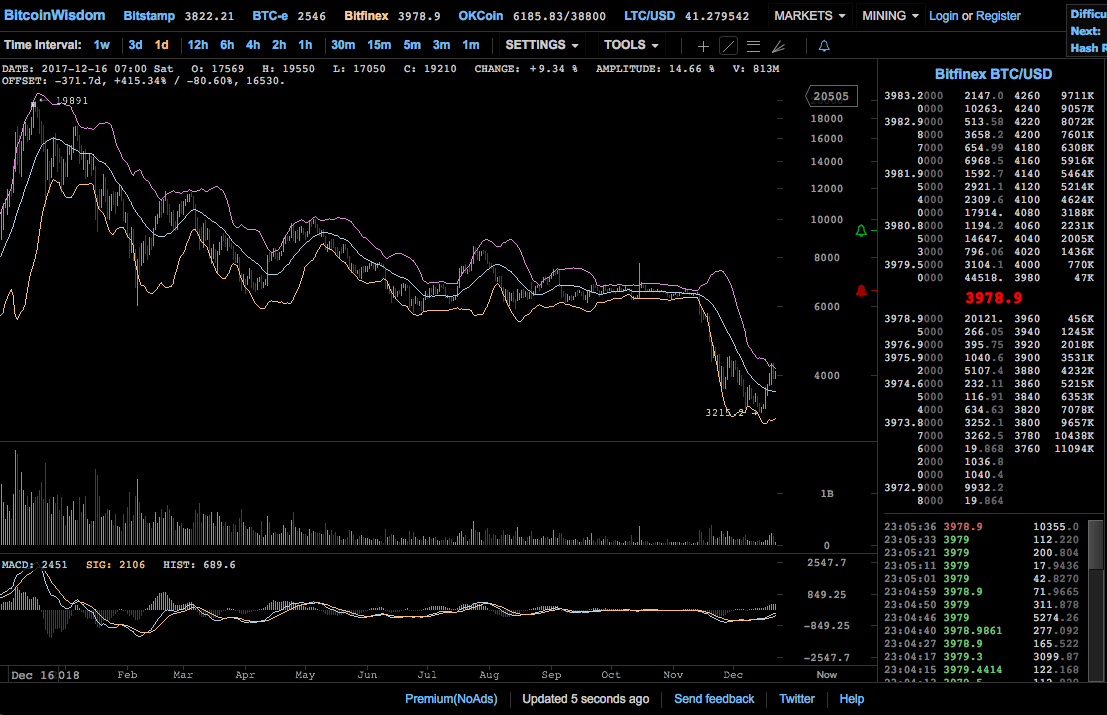Click the Updated 5 seconds ago status
The width and height of the screenshot is (1107, 715).
click(x=585, y=699)
